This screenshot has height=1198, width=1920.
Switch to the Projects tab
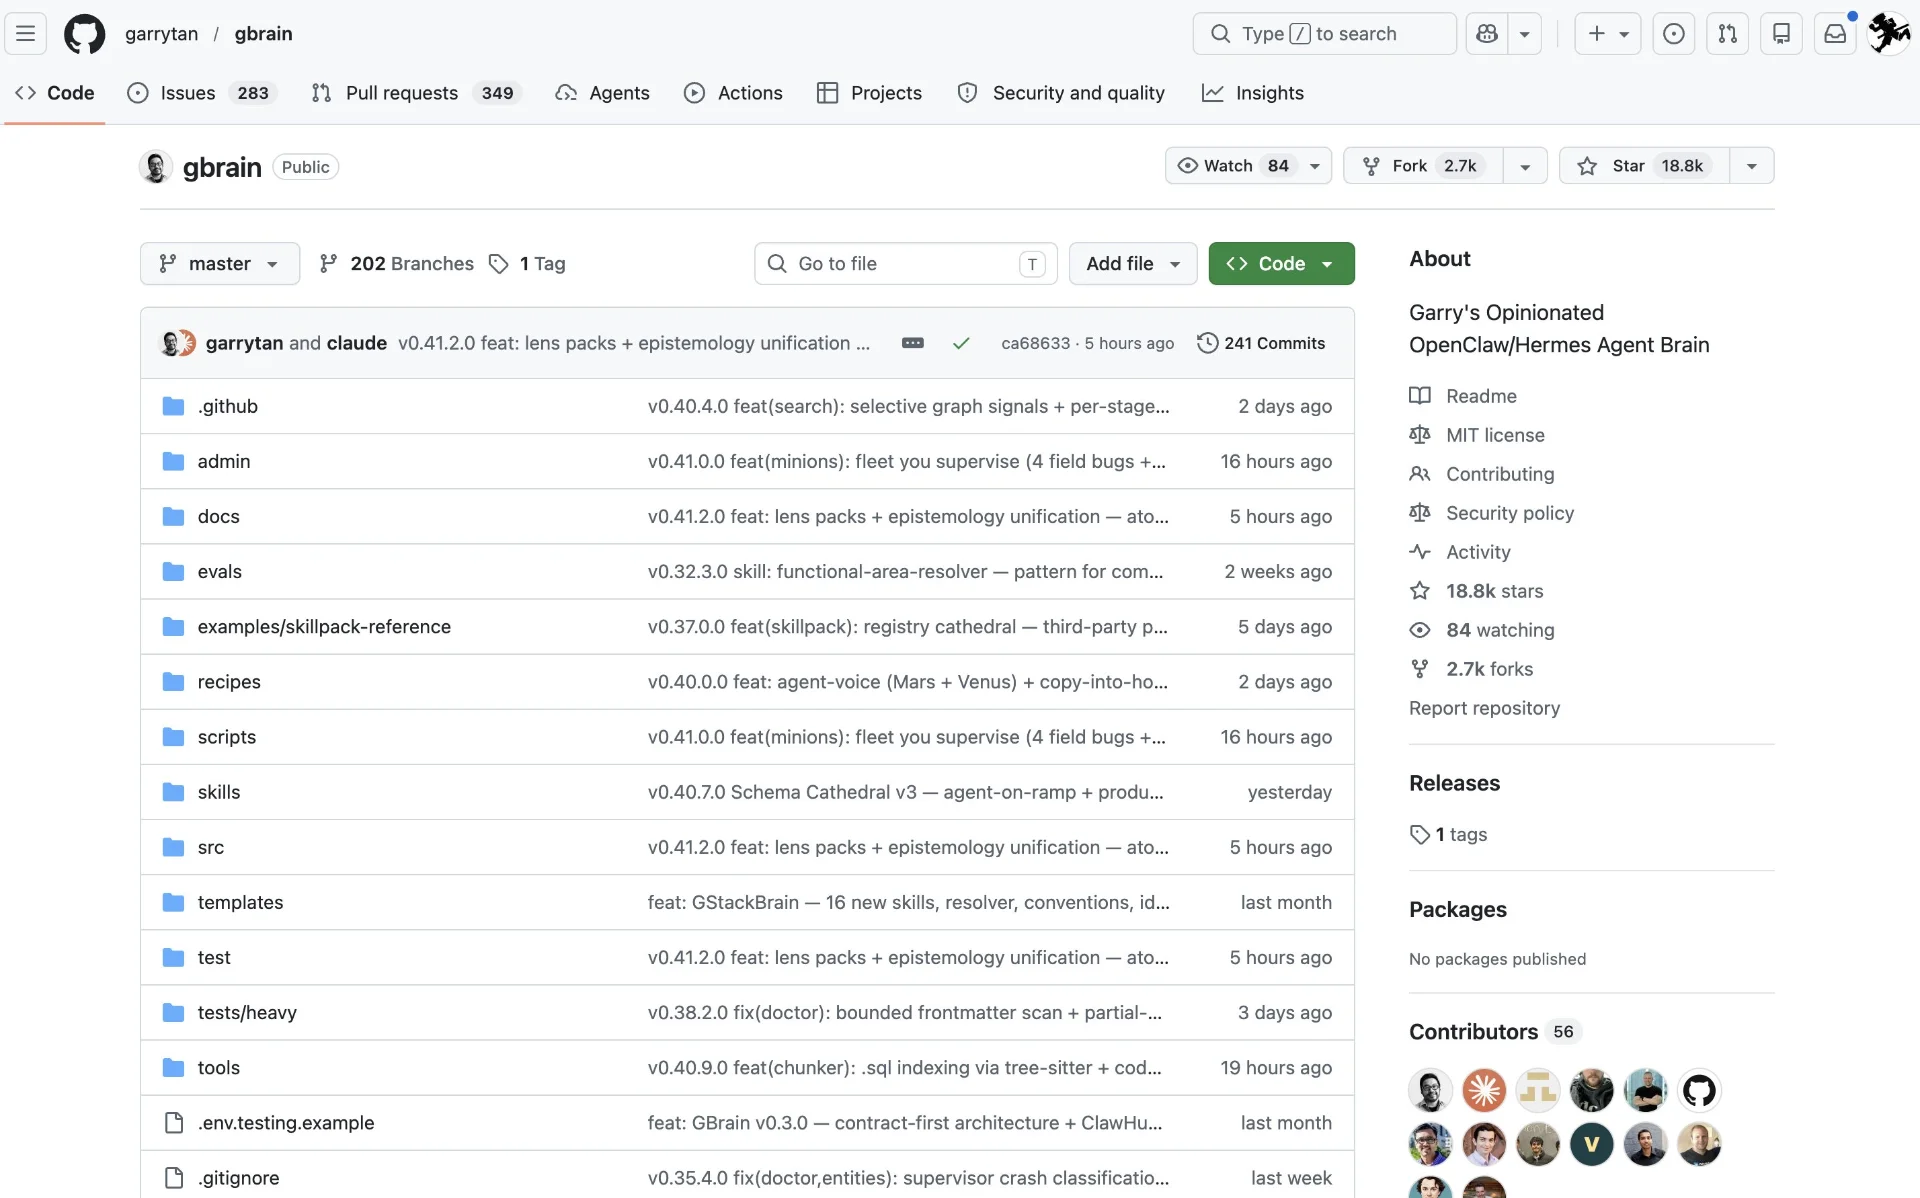tap(869, 93)
